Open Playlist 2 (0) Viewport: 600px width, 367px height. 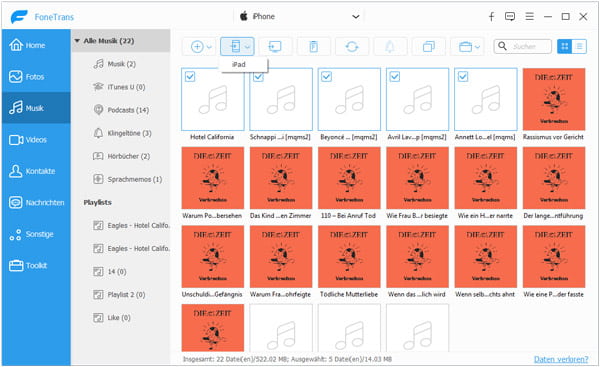119,295
